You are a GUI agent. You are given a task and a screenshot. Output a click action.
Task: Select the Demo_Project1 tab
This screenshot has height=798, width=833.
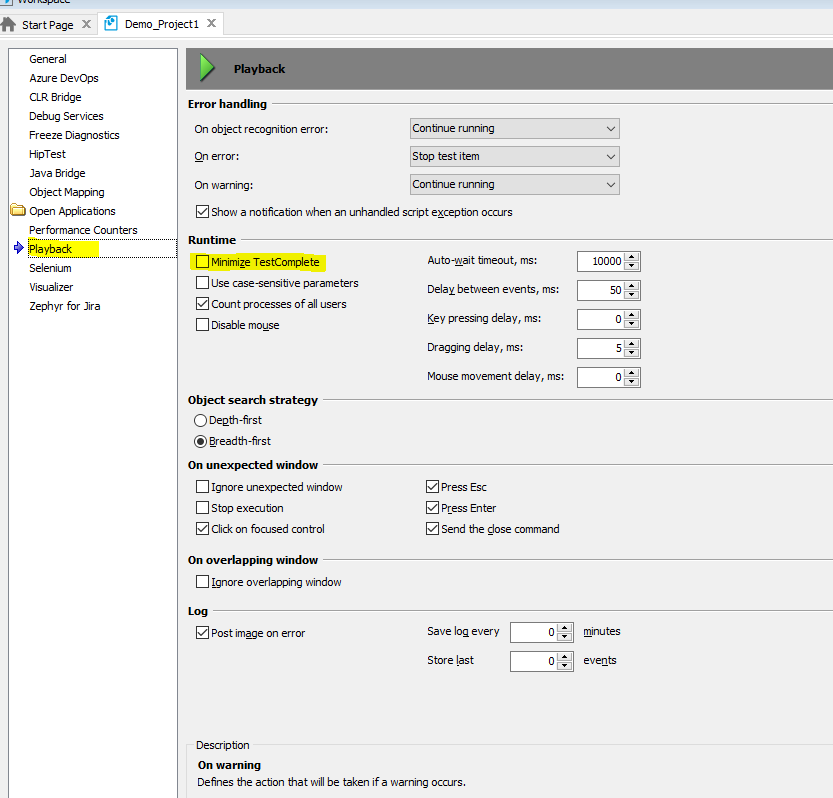coord(160,23)
